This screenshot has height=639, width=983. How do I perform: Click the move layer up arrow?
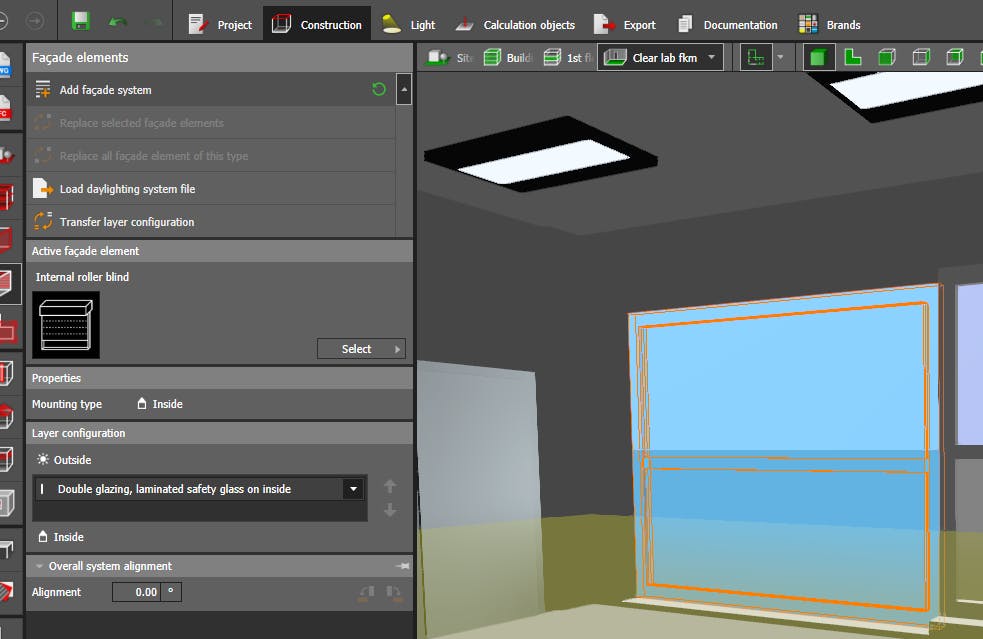coord(390,485)
